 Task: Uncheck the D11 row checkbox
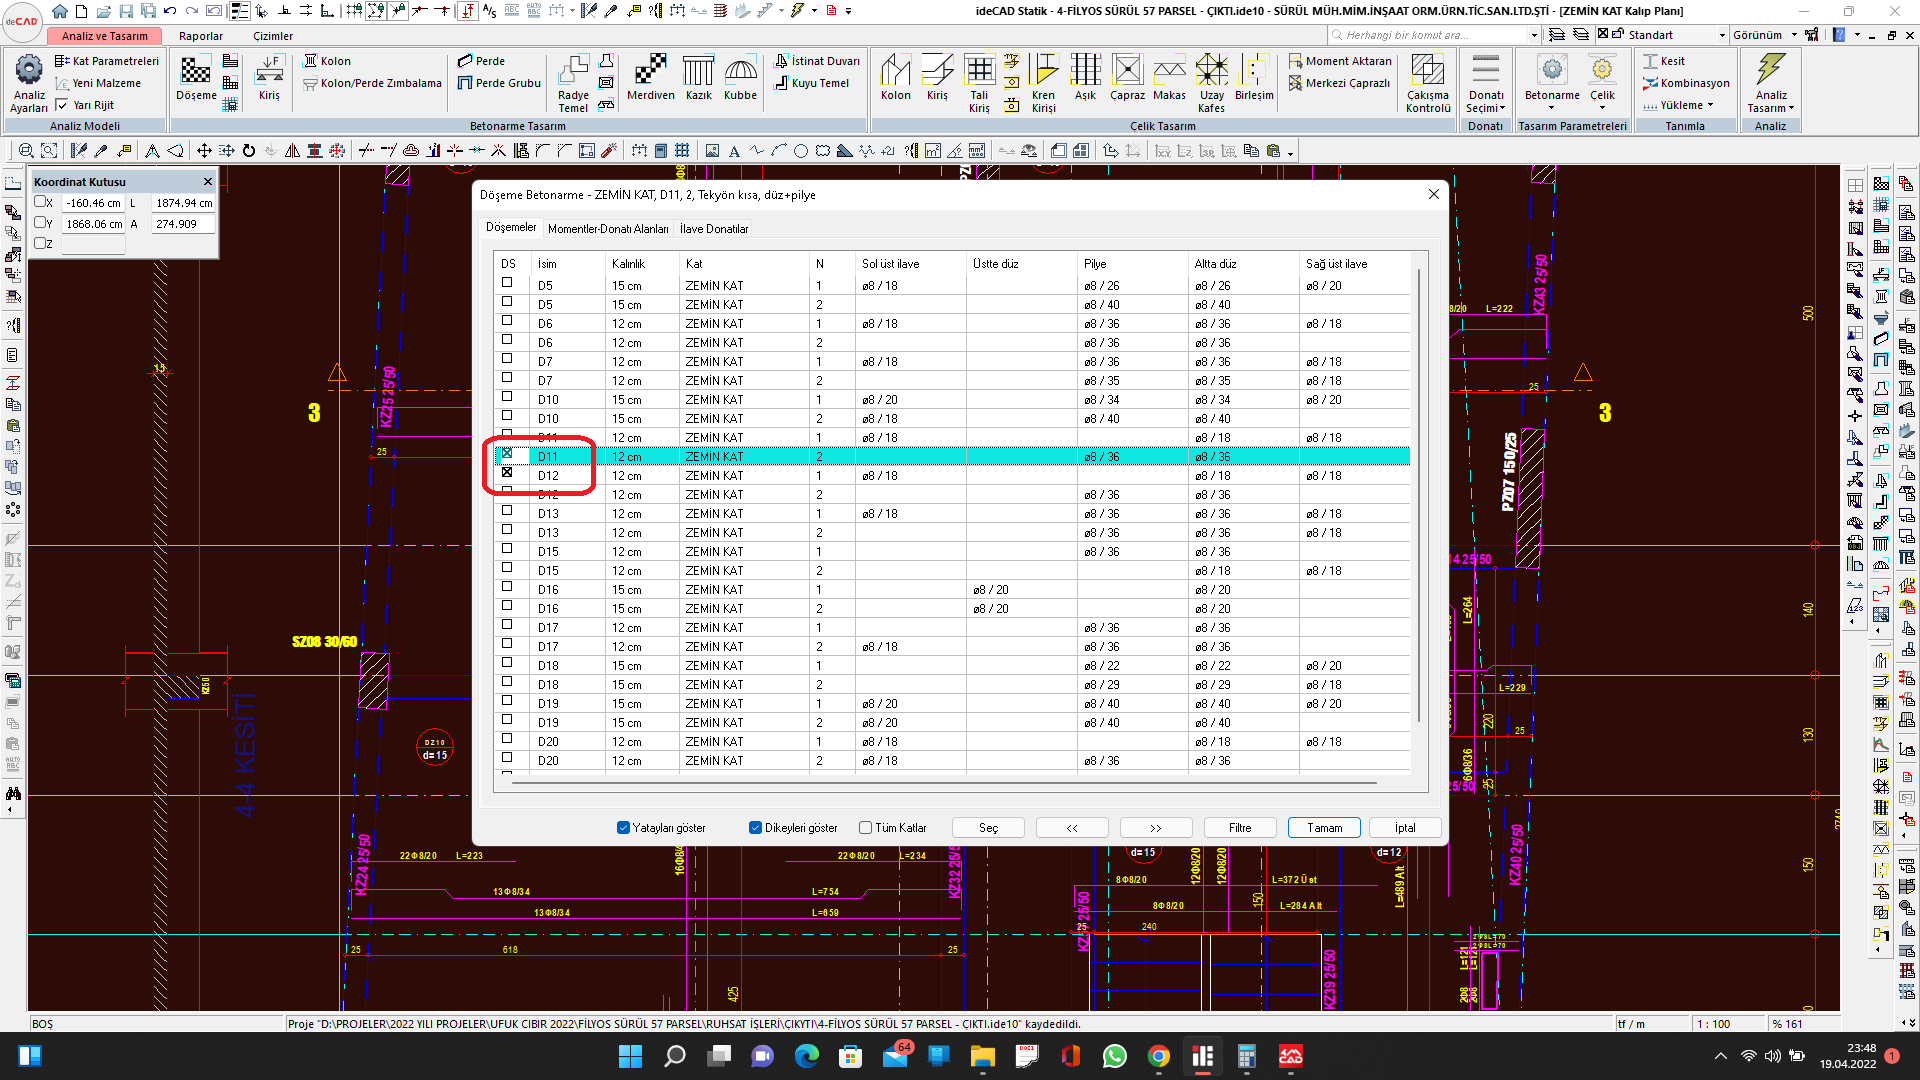point(507,454)
